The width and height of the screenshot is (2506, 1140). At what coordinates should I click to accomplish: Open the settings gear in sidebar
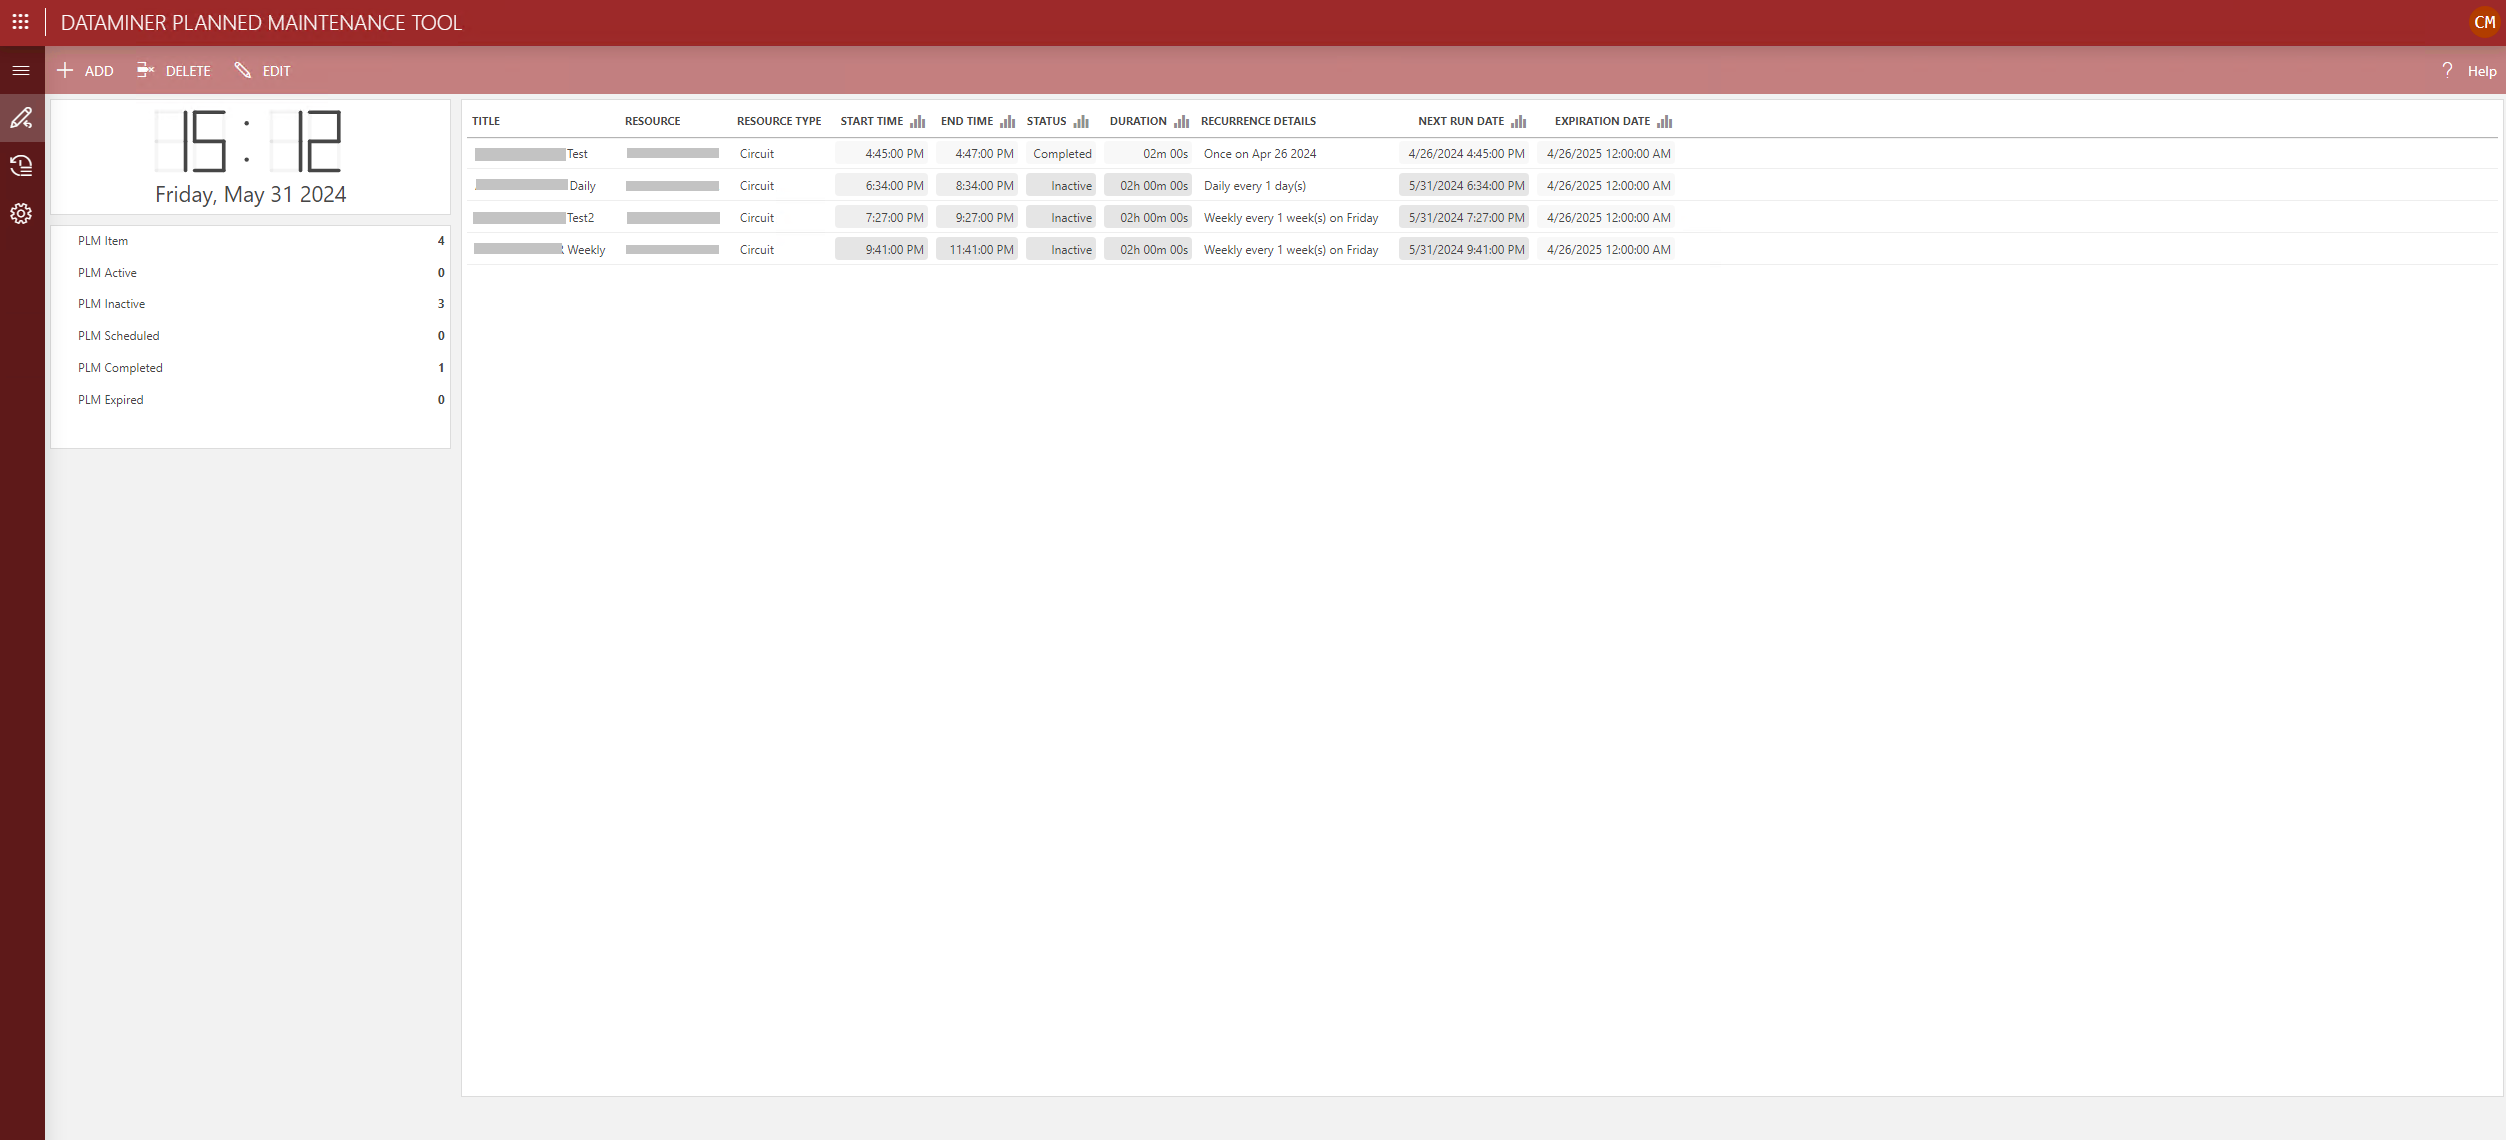[21, 214]
